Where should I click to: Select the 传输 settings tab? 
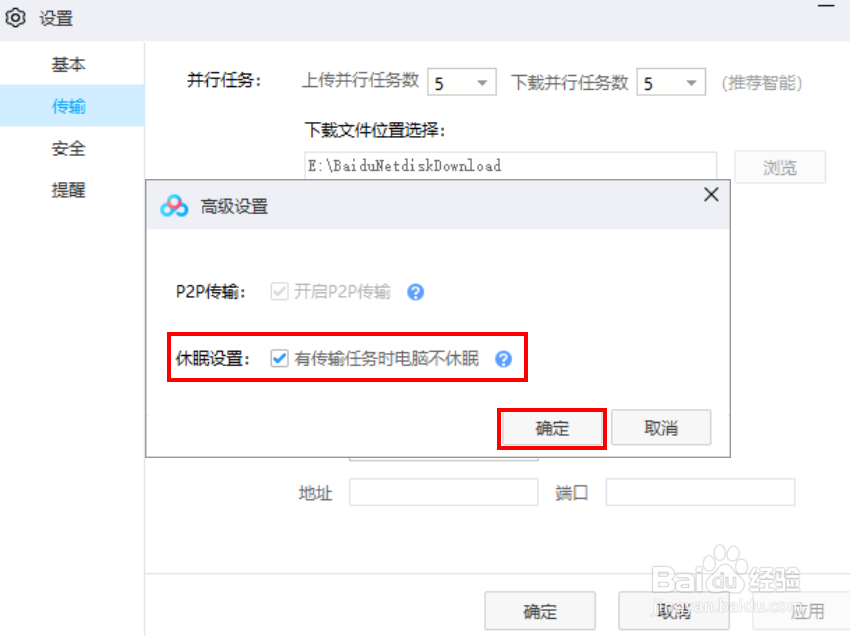(68, 106)
